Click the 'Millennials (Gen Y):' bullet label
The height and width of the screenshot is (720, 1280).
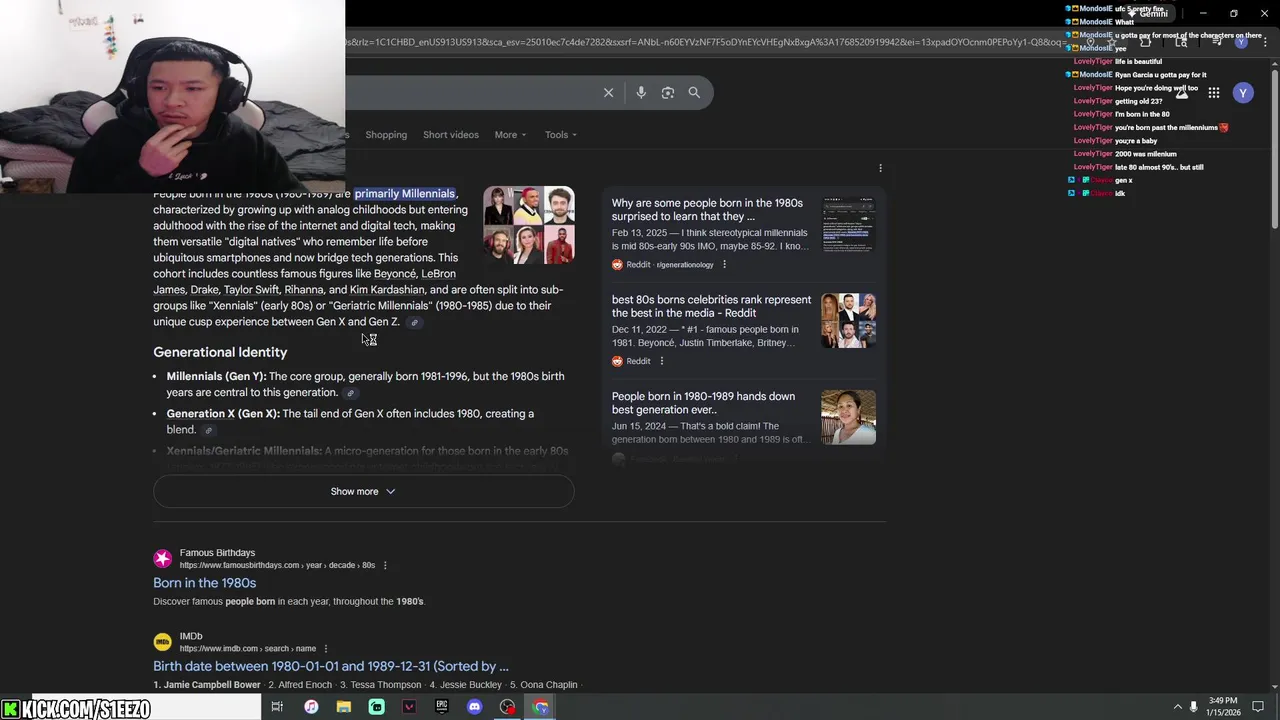(x=216, y=377)
